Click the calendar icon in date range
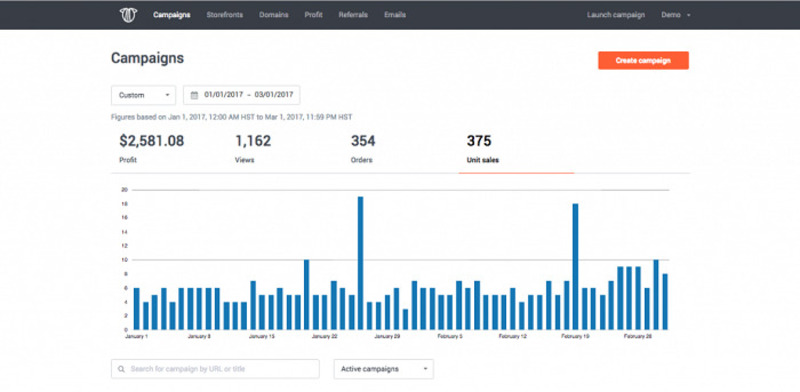Screen dimensions: 800x392 (x=194, y=95)
